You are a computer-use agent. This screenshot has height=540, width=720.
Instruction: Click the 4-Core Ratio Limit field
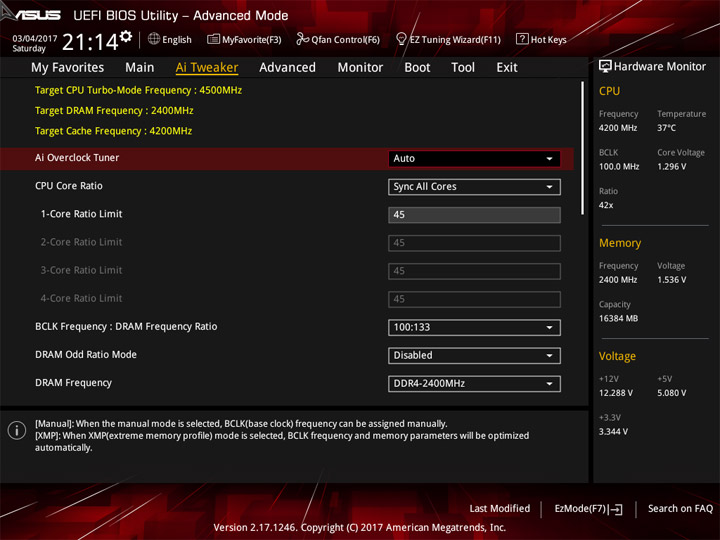[474, 299]
